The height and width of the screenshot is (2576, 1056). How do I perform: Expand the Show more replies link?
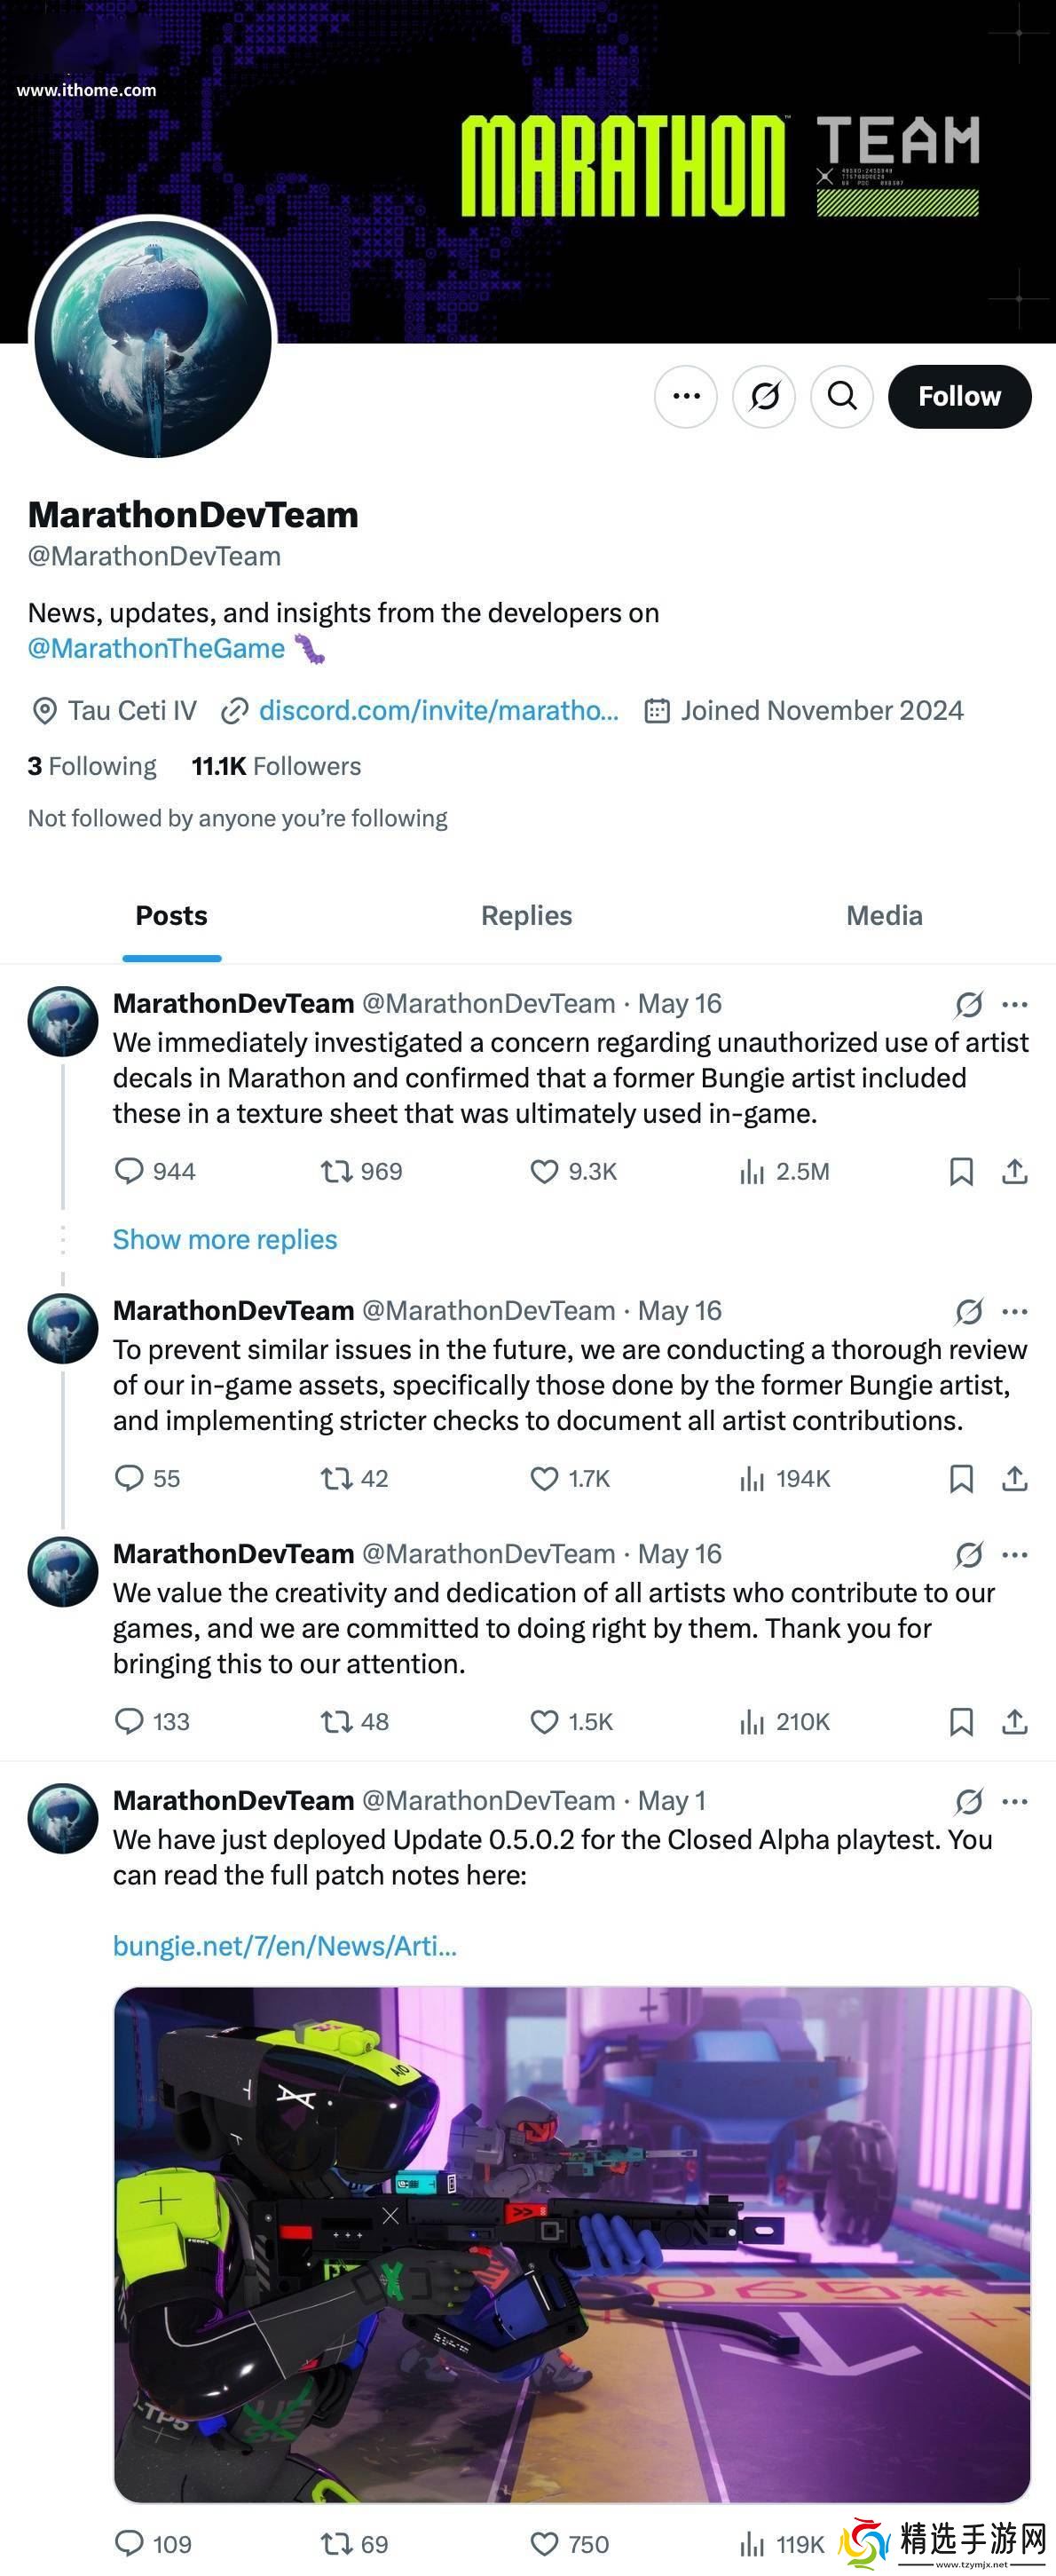click(x=225, y=1239)
